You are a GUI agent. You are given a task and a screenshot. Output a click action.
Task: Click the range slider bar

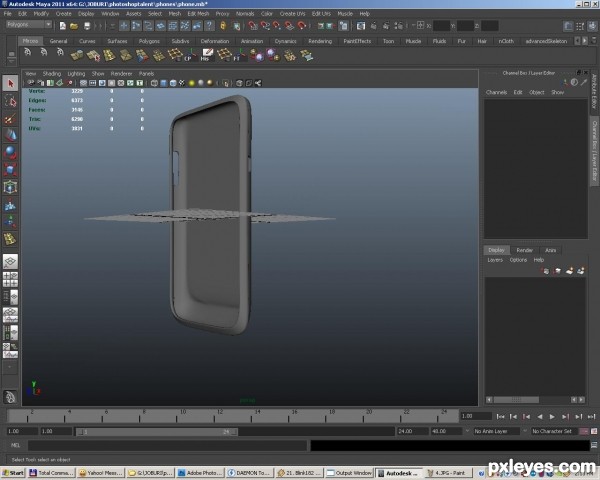pyautogui.click(x=157, y=431)
